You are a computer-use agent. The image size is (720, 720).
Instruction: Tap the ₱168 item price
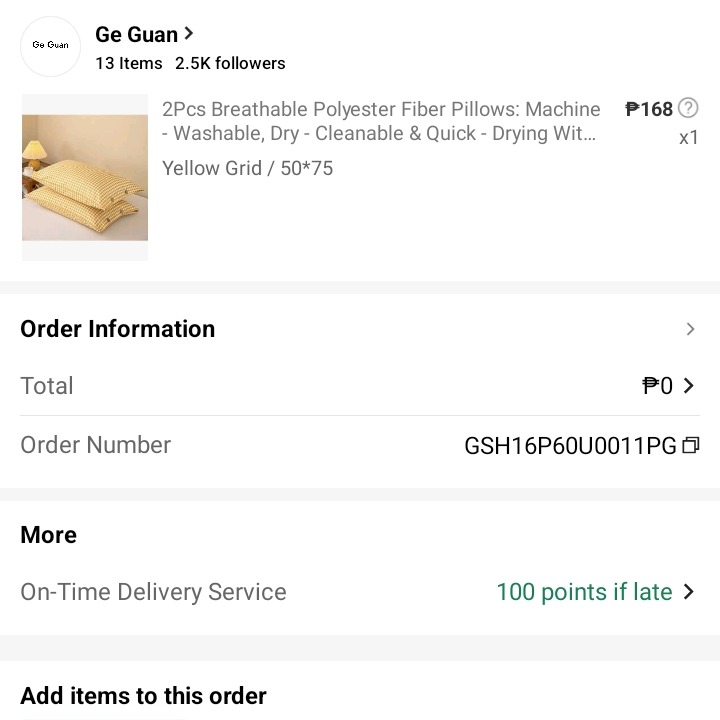(649, 109)
